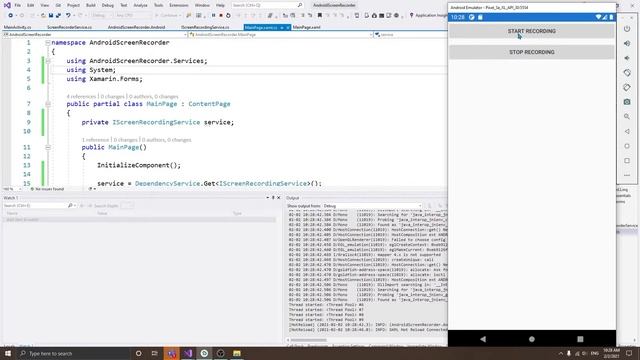Collapse the MainPage() constructor outline
Screen dimensions: 640x360
[x=48, y=147]
